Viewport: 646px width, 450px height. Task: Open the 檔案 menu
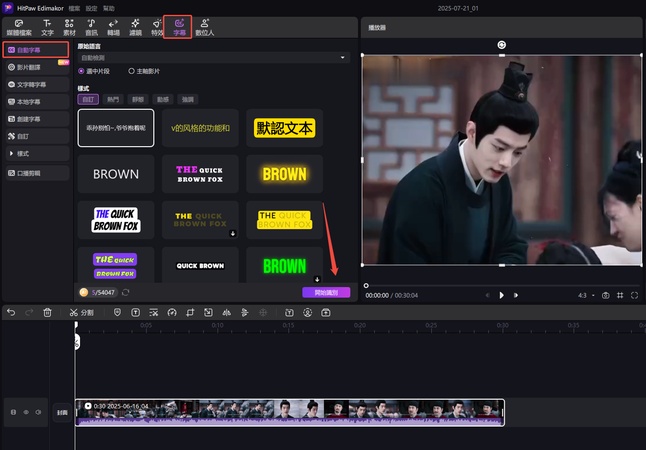(x=74, y=8)
